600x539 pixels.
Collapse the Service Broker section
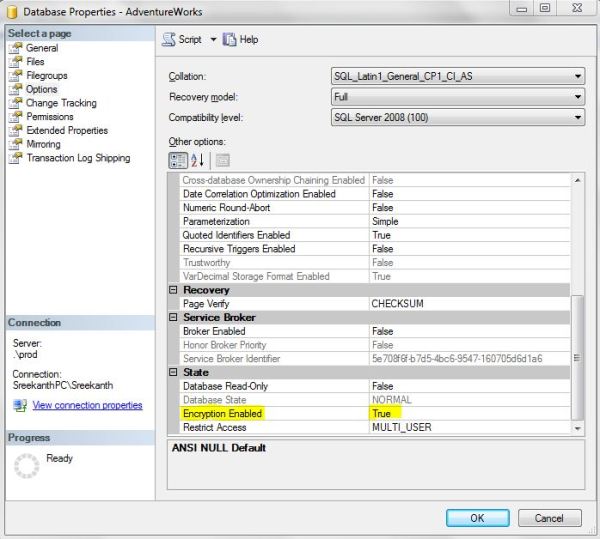[x=173, y=318]
